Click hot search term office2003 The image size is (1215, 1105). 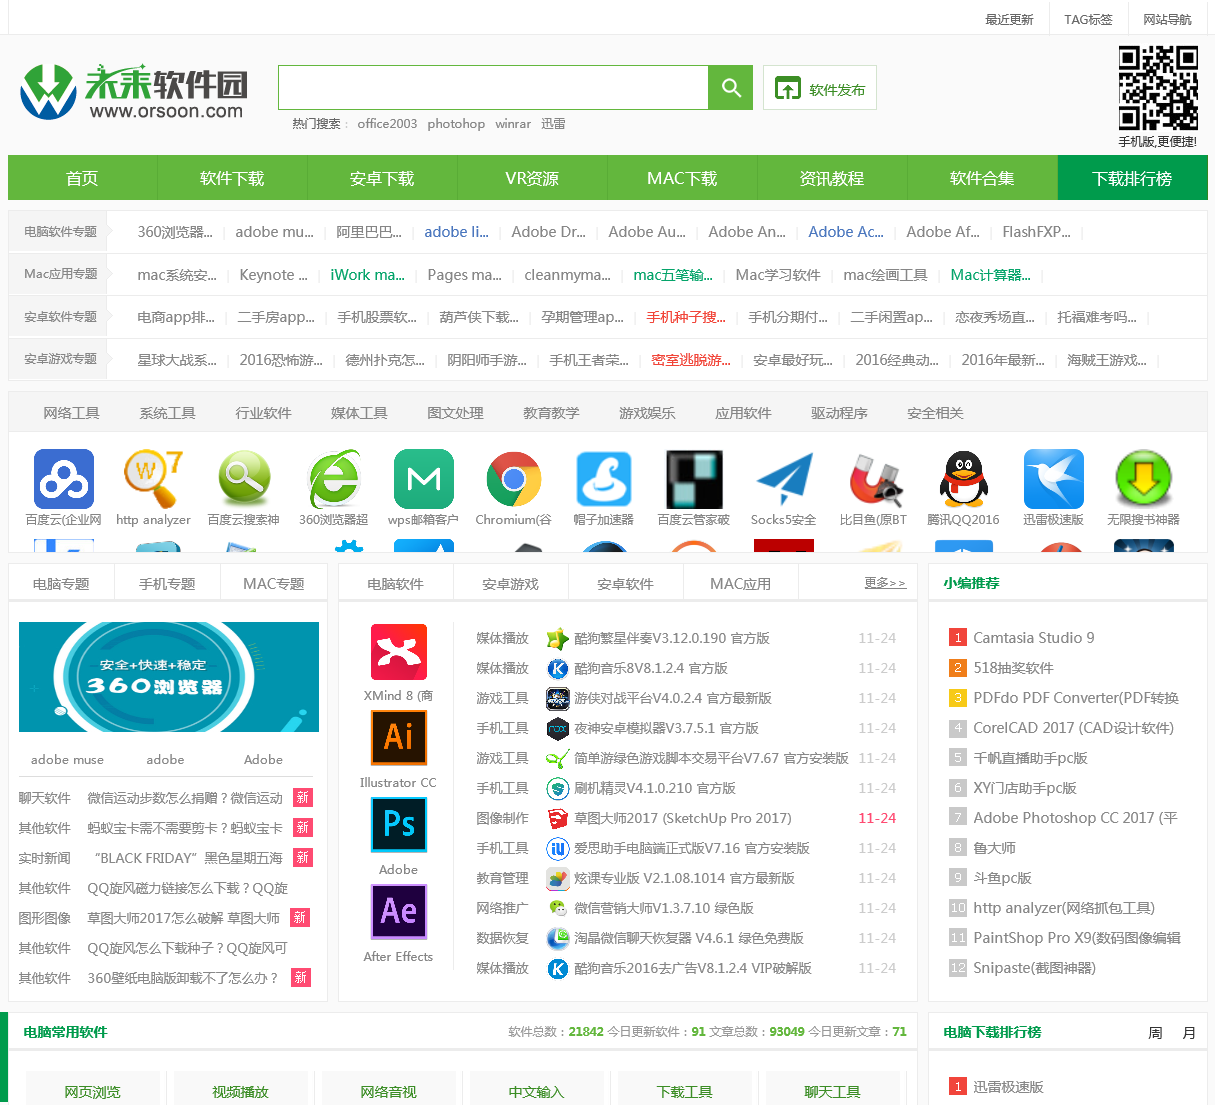tap(387, 124)
